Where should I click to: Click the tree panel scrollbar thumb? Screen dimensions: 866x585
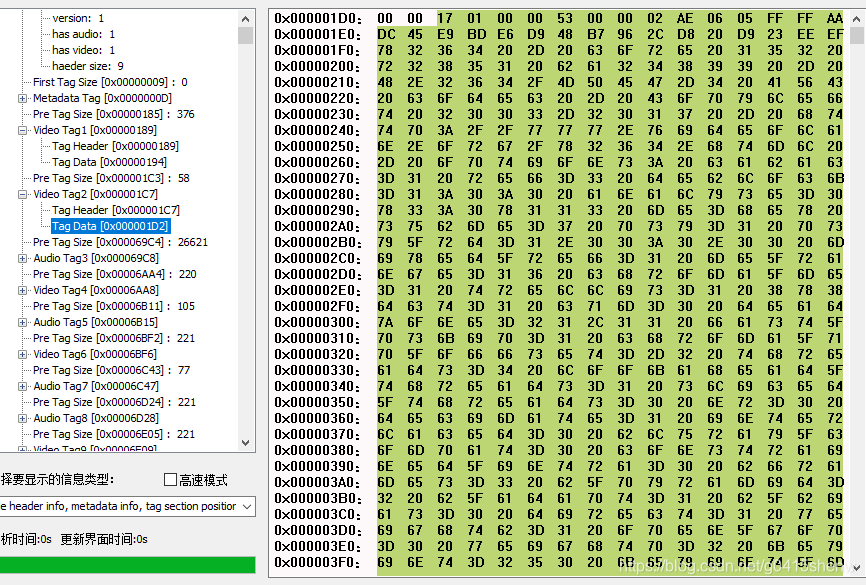[246, 35]
